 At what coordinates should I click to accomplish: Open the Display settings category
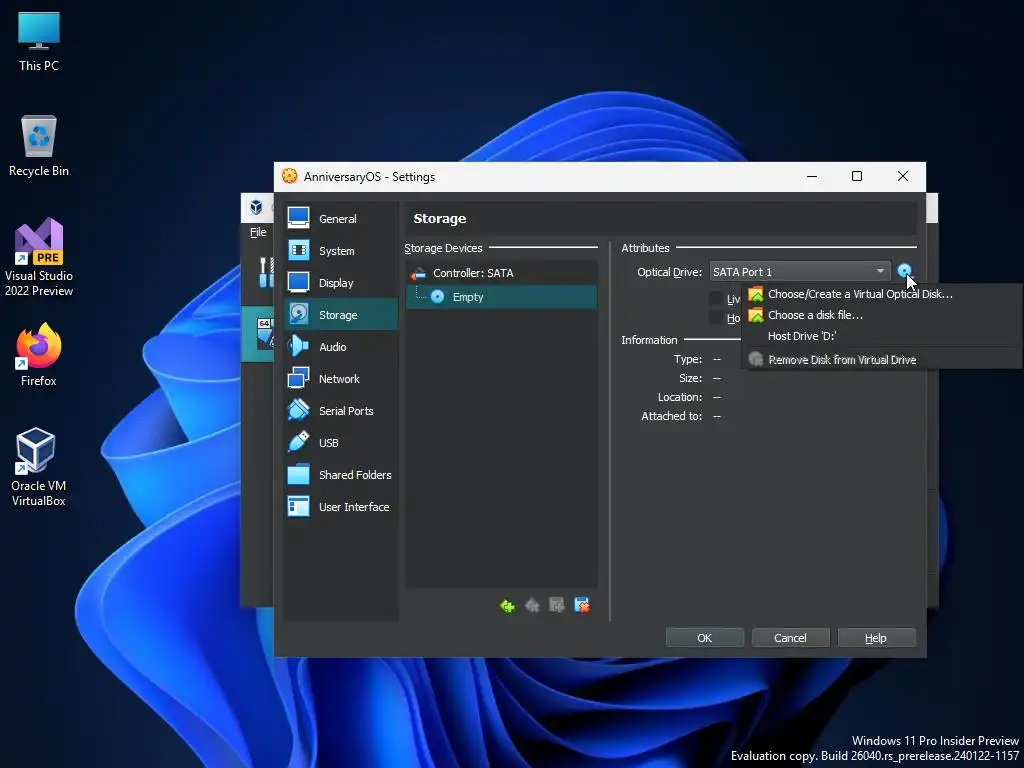click(x=341, y=283)
